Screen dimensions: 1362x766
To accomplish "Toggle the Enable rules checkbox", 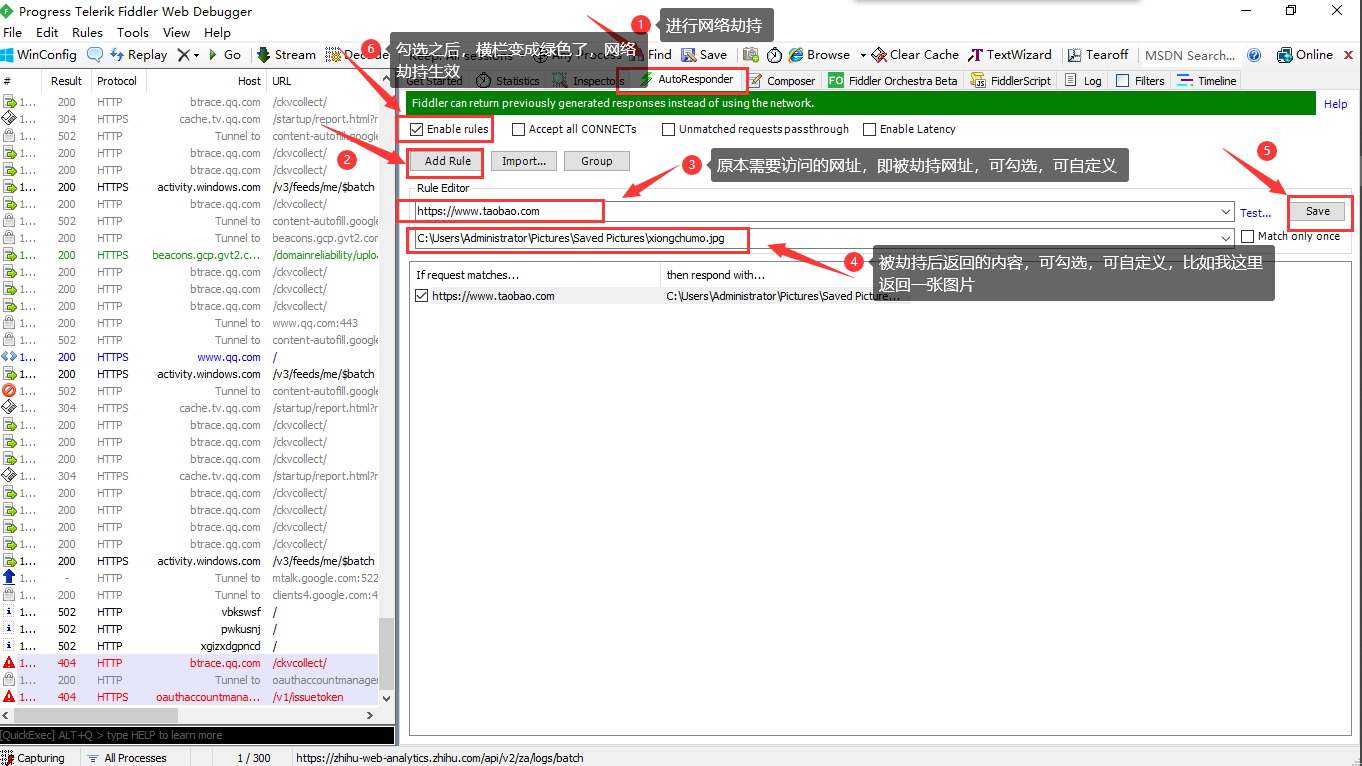I will tap(417, 129).
